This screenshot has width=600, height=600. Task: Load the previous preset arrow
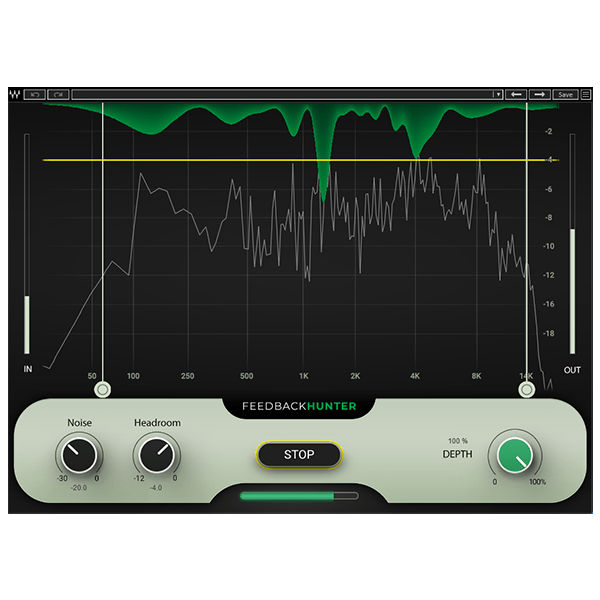(516, 94)
